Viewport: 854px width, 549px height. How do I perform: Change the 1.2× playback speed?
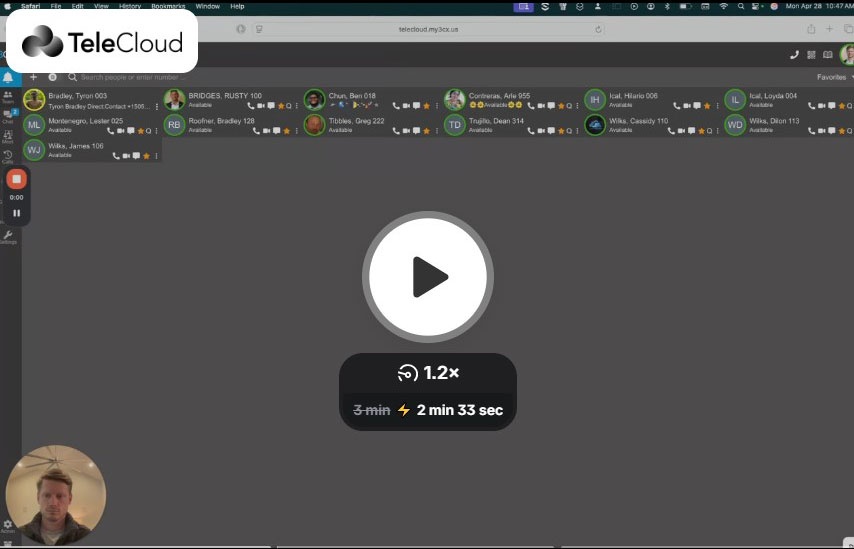click(428, 373)
